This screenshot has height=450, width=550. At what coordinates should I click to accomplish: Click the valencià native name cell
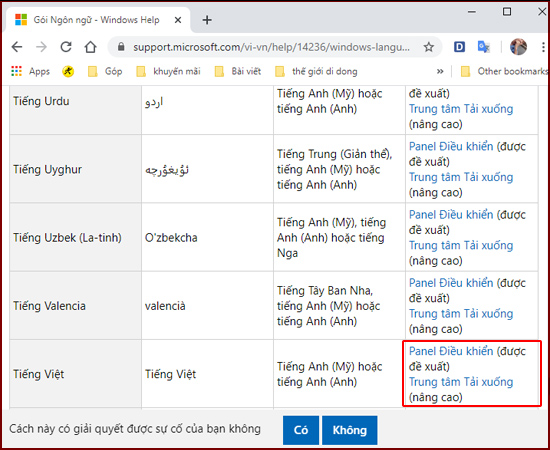pyautogui.click(x=207, y=306)
